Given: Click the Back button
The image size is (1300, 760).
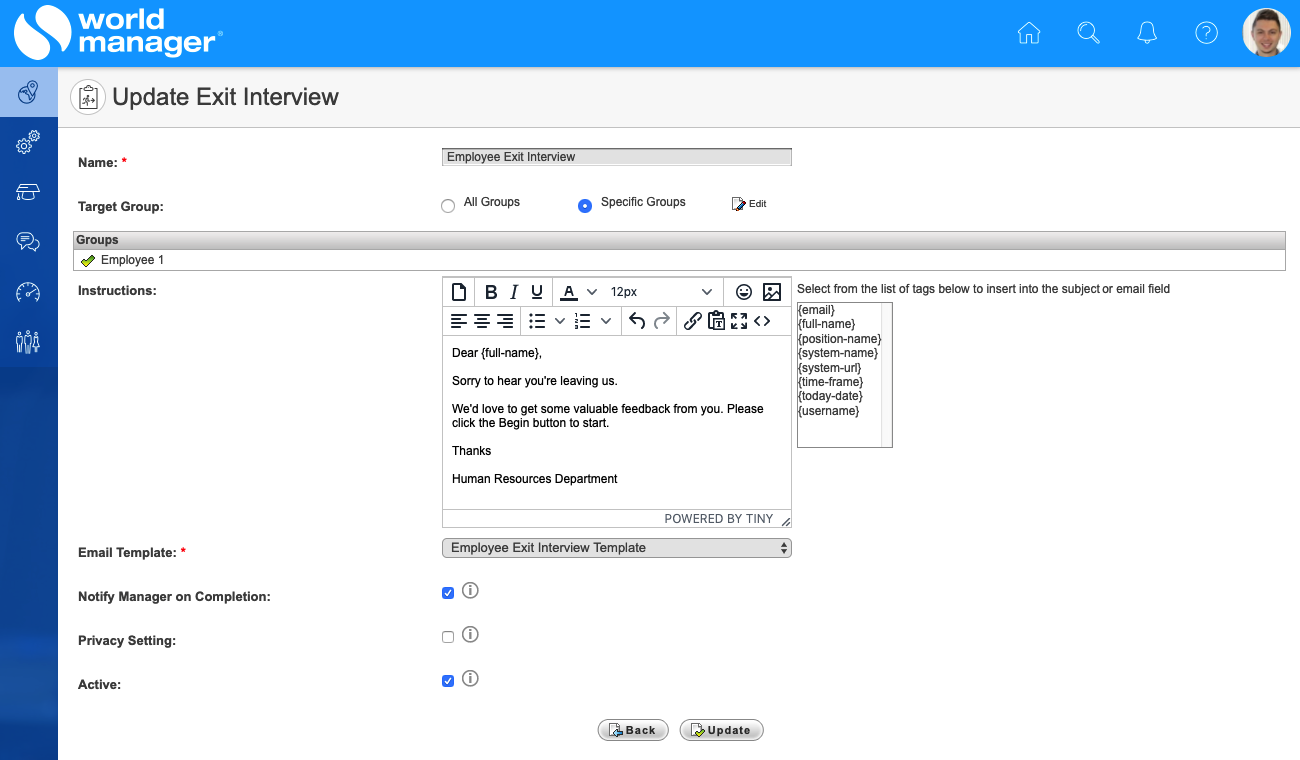Looking at the screenshot, I should pyautogui.click(x=633, y=730).
